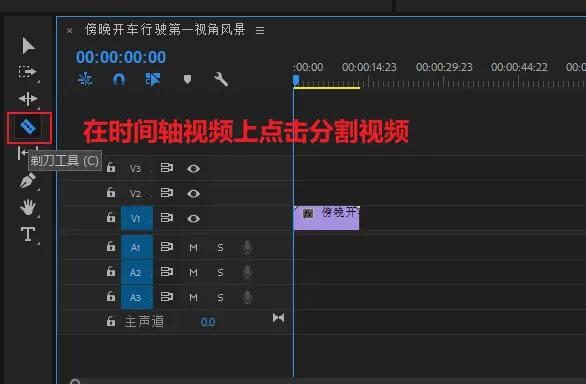Image resolution: width=586 pixels, height=384 pixels.
Task: Hide track output of V3
Action: (x=193, y=169)
